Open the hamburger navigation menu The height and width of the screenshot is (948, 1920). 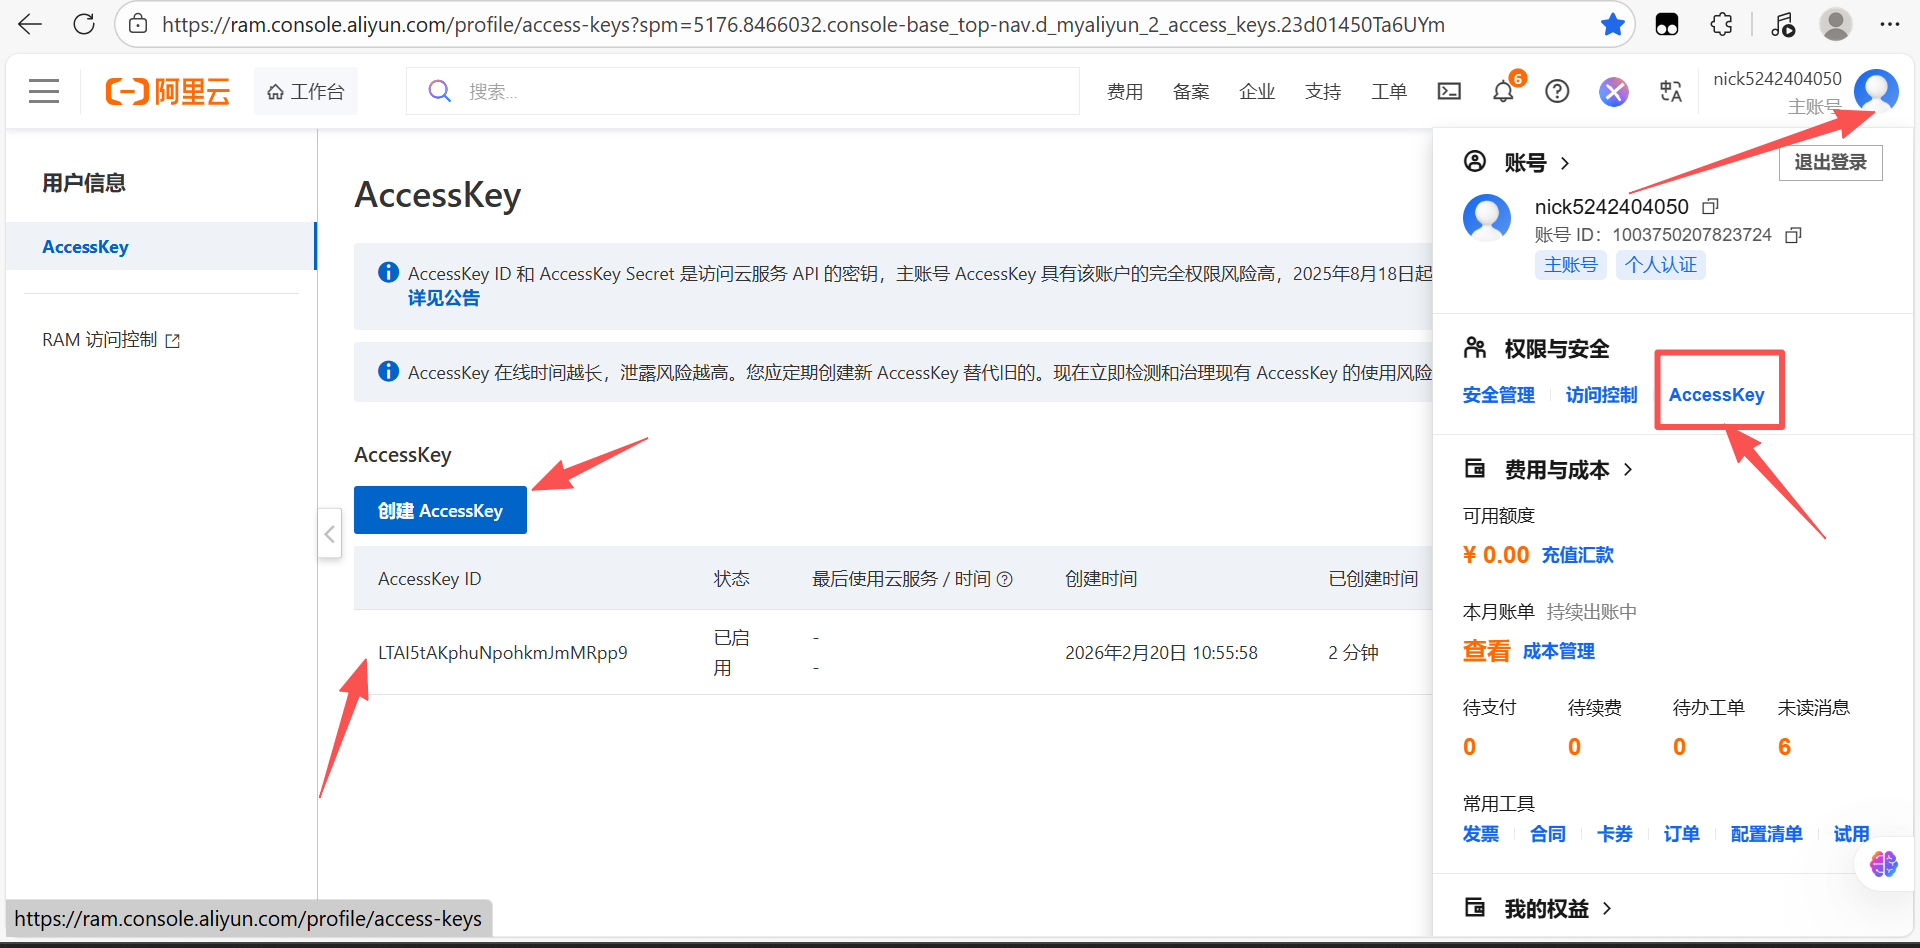click(x=44, y=91)
